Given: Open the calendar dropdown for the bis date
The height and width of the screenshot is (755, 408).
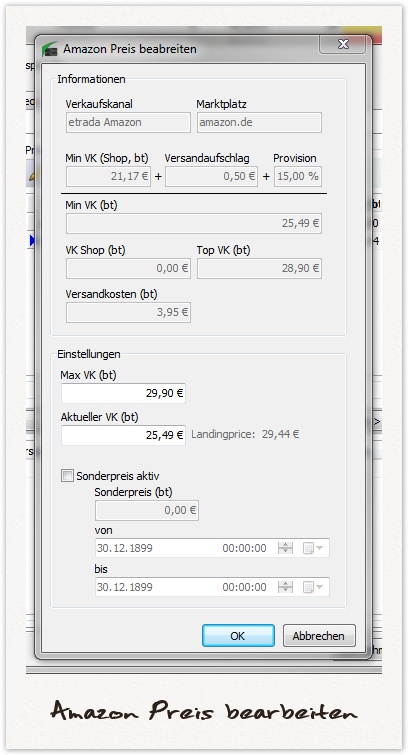Looking at the screenshot, I should pos(313,587).
